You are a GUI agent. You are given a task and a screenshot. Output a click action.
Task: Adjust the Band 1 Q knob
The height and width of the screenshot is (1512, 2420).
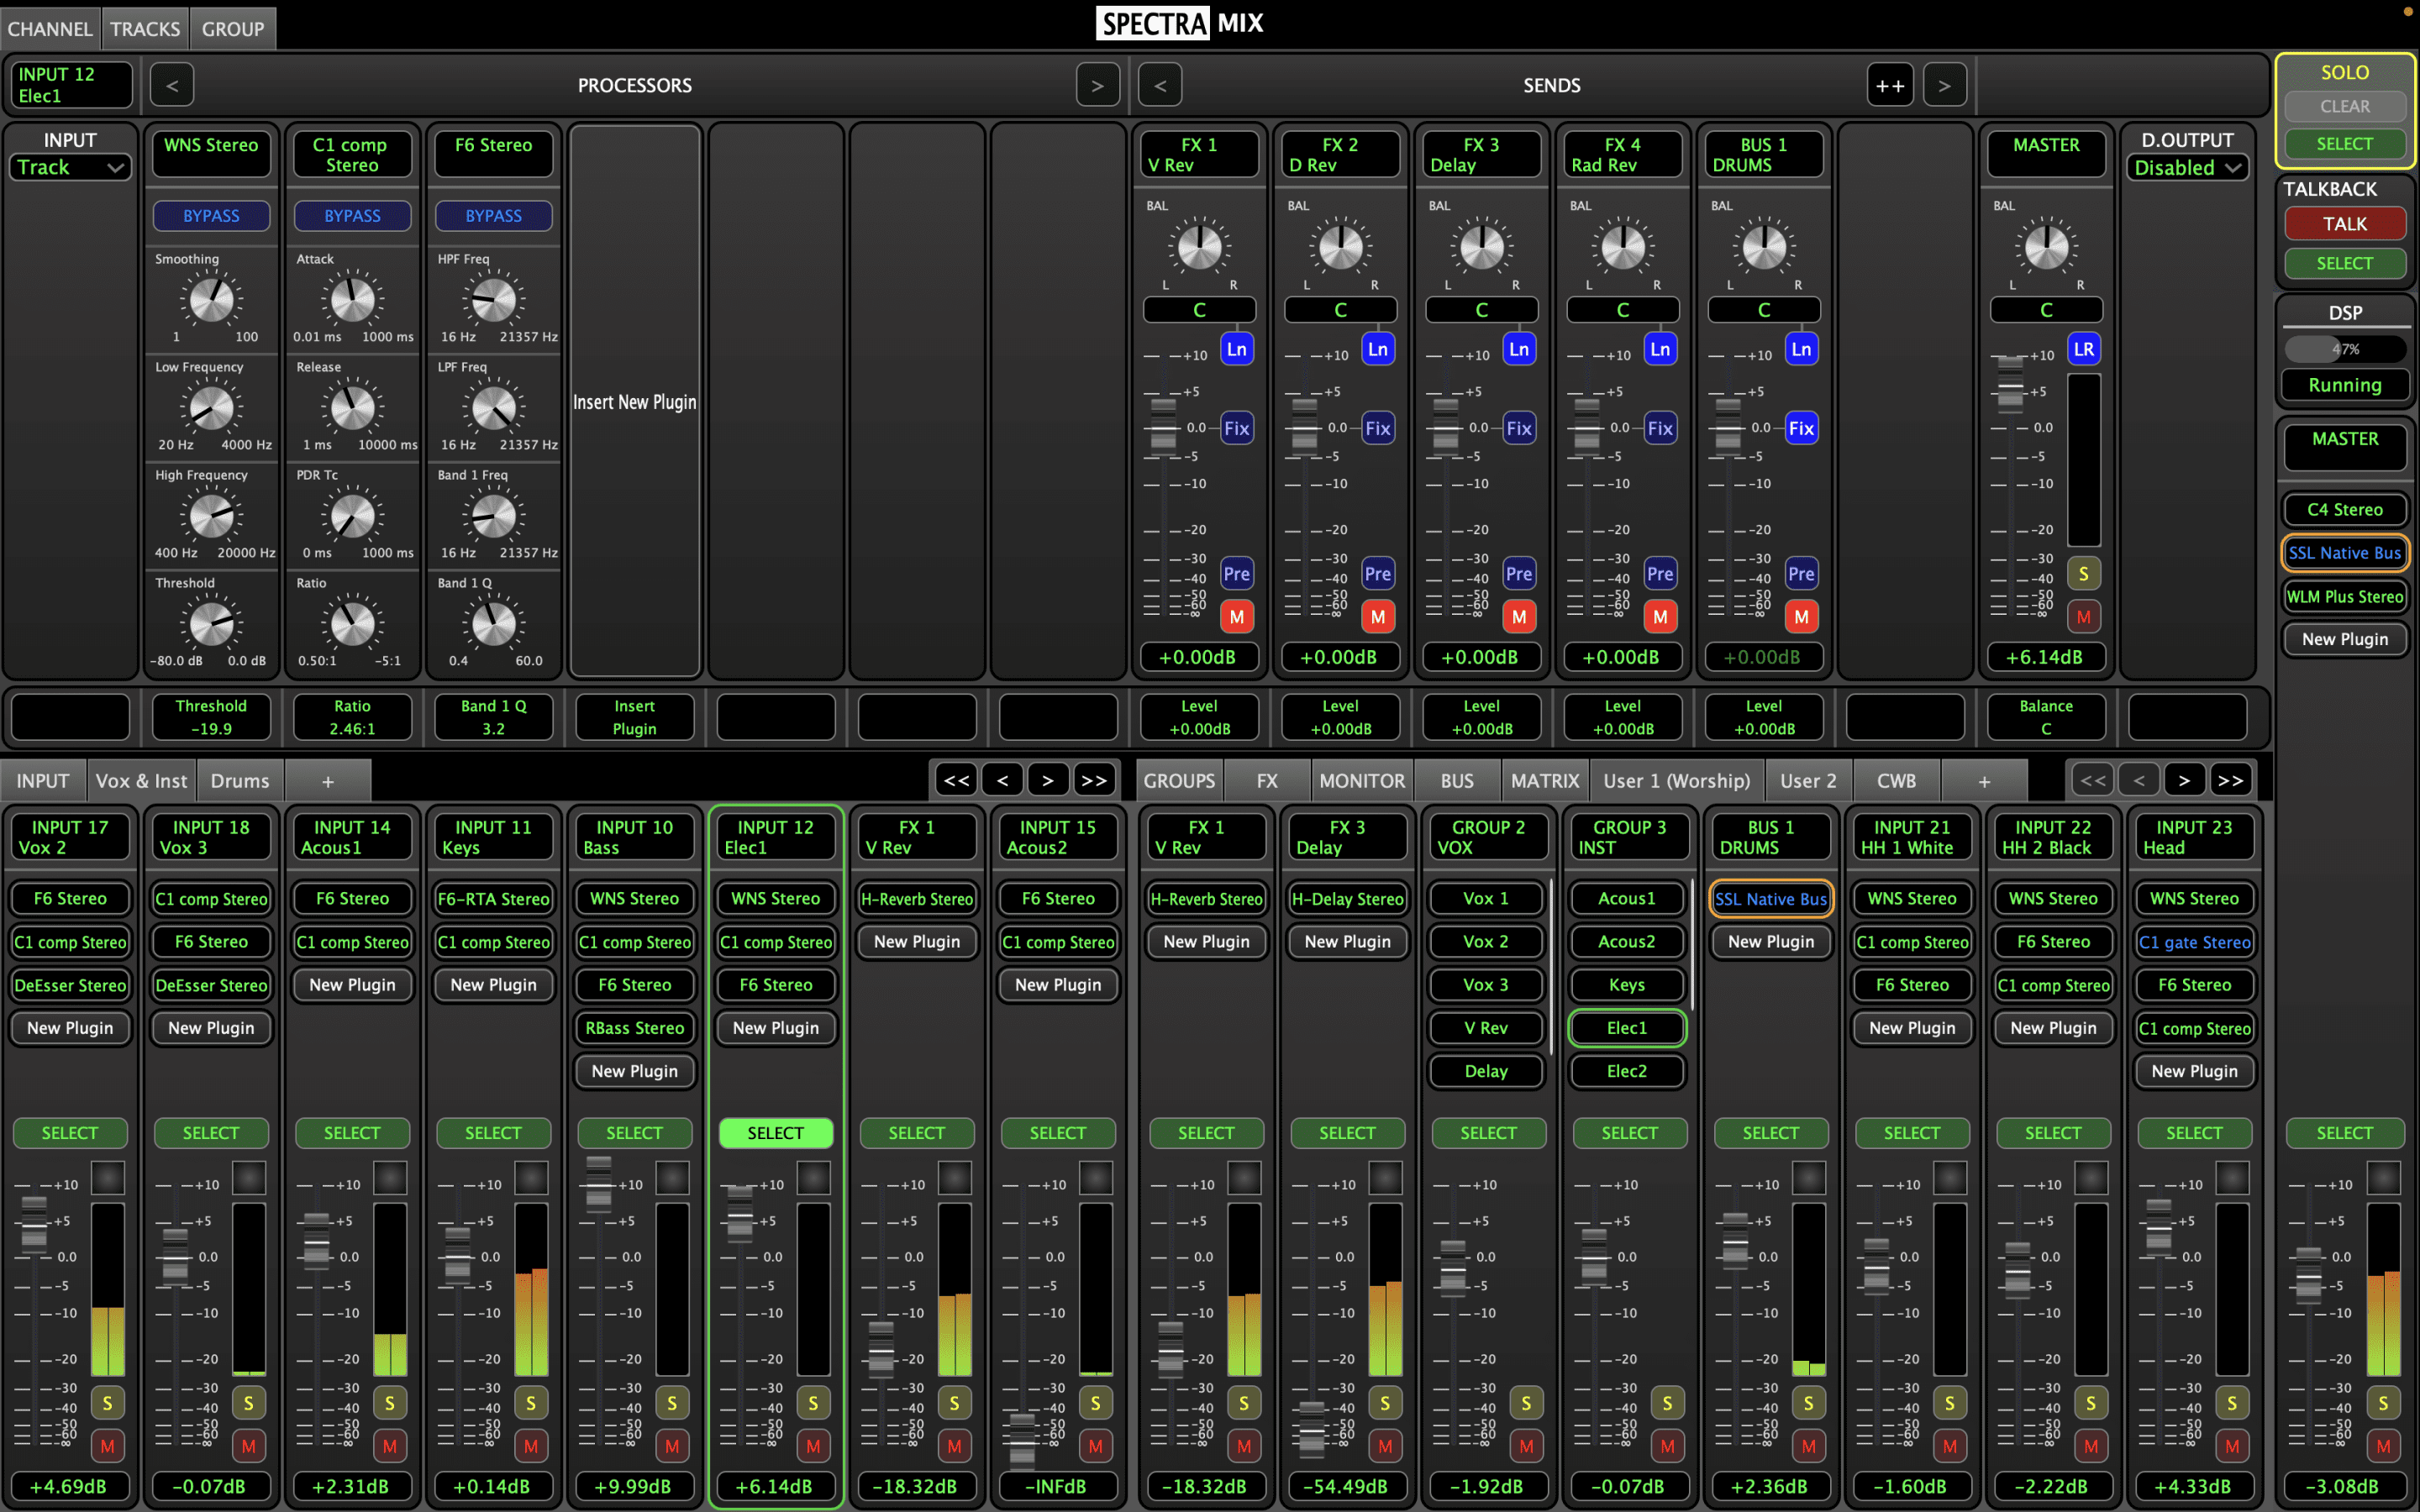click(x=493, y=624)
